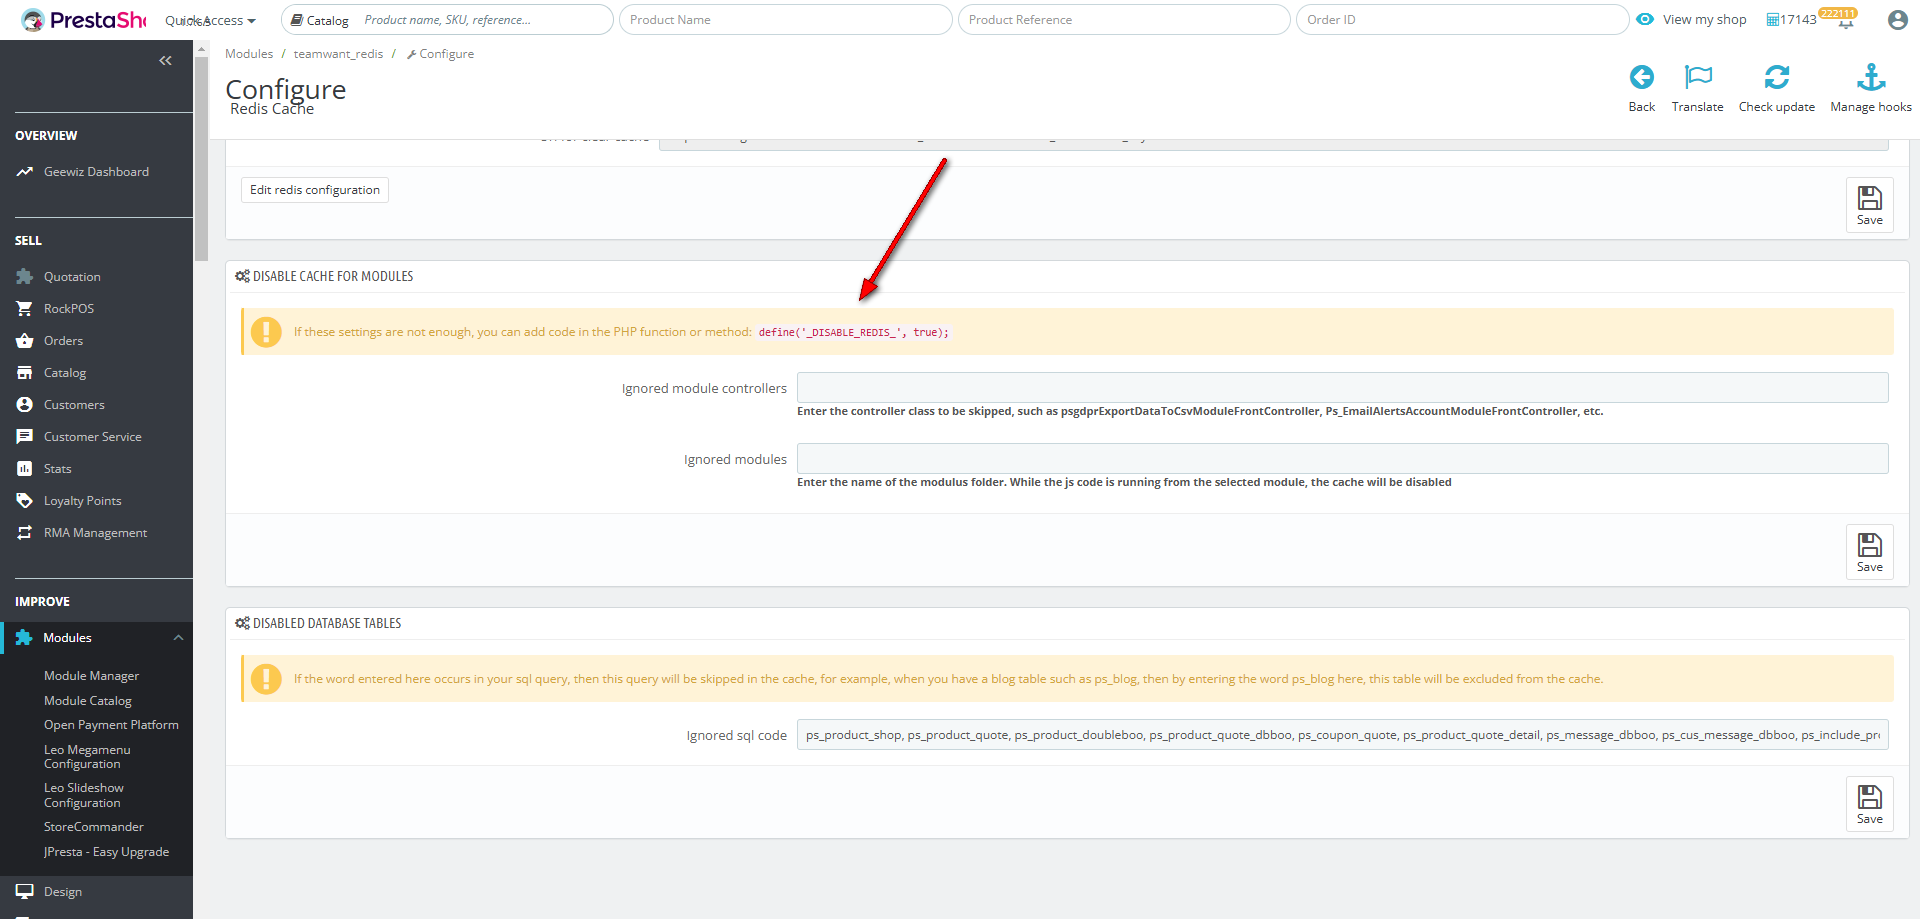Open Manage hooks anchor icon
1920x919 pixels.
pos(1871,78)
